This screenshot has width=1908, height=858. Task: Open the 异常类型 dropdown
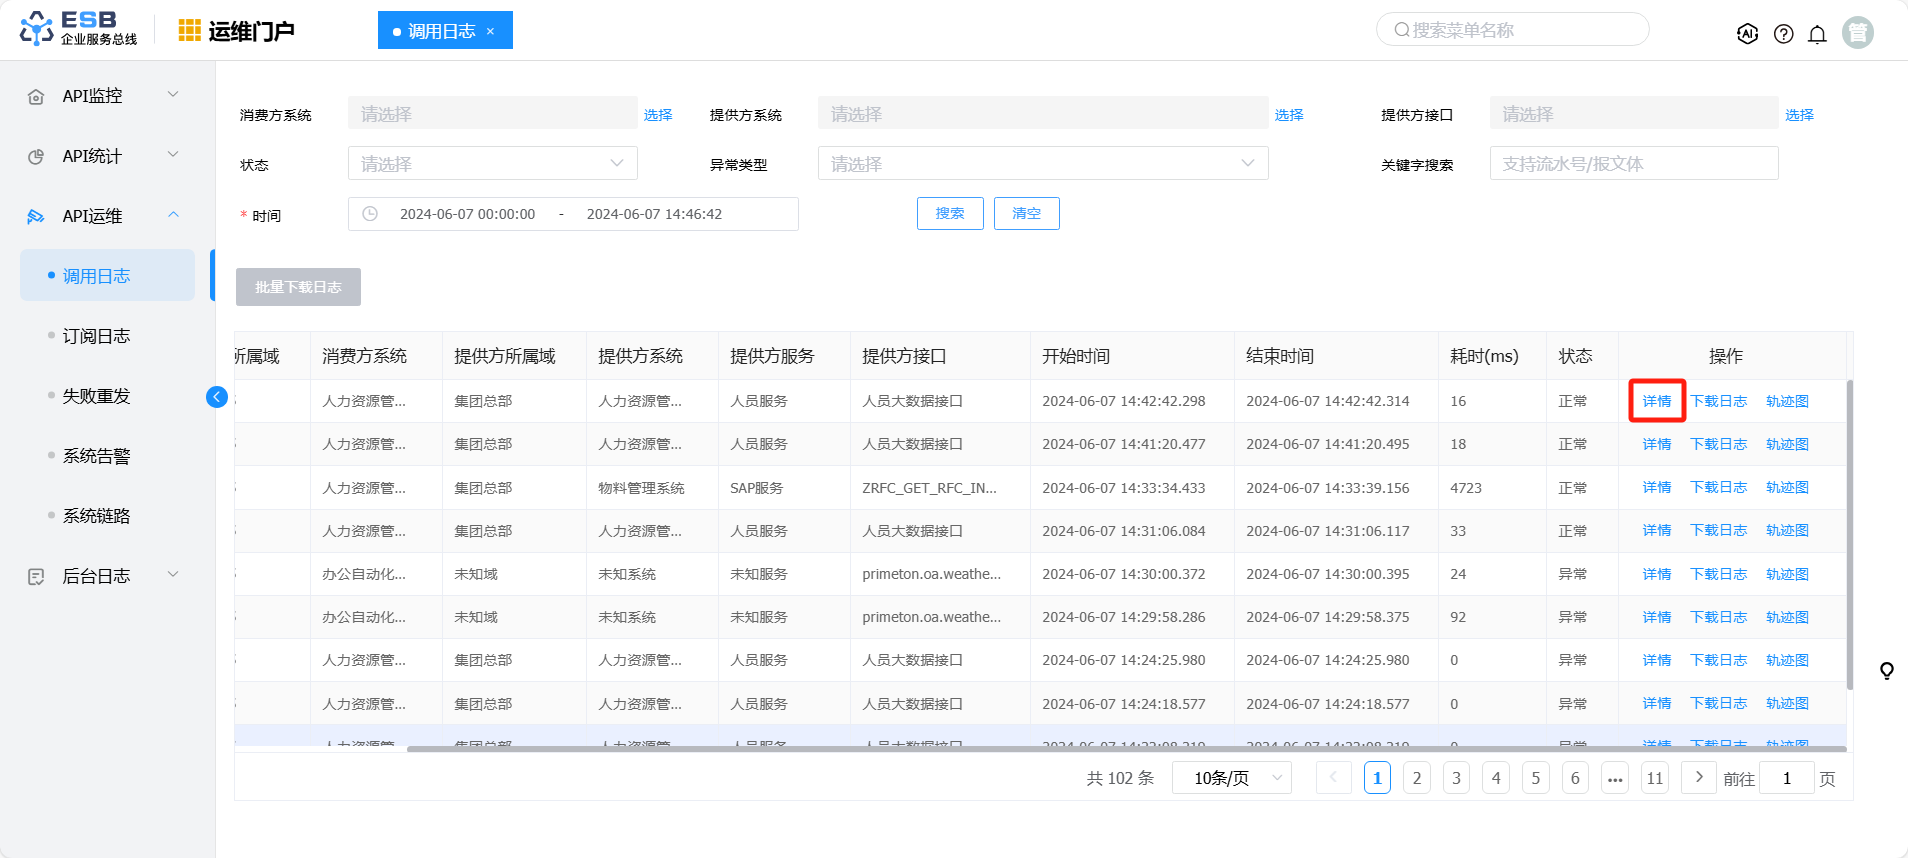pos(1042,164)
